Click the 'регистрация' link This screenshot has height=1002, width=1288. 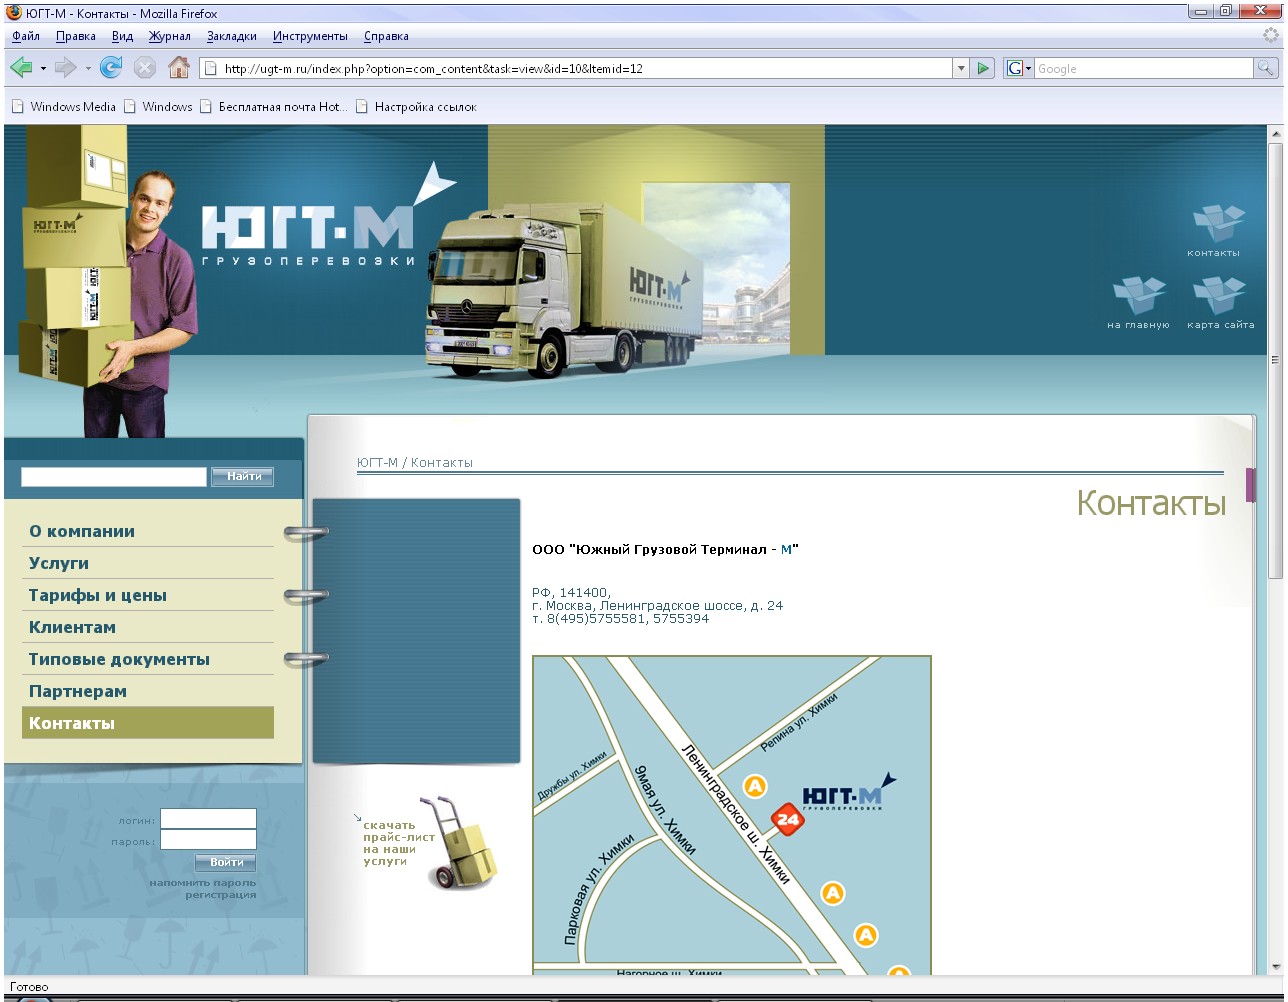[x=220, y=895]
